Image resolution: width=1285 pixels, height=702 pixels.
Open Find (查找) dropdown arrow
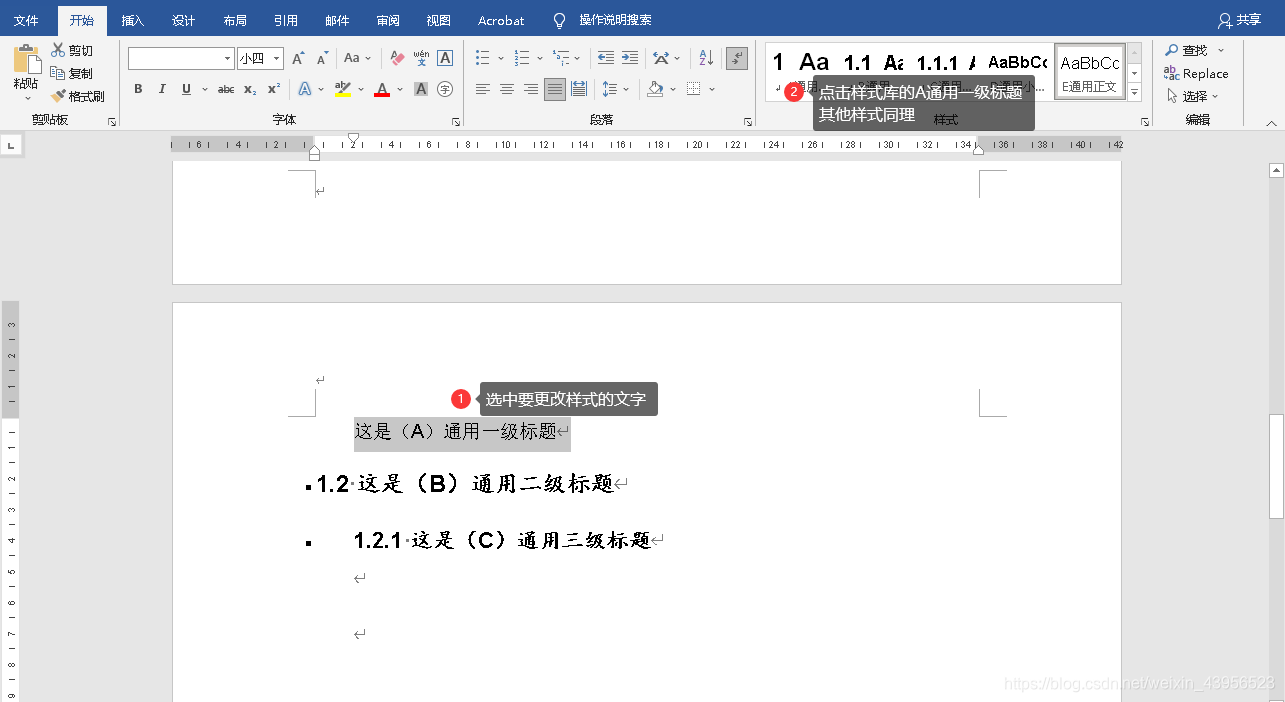coord(1221,50)
